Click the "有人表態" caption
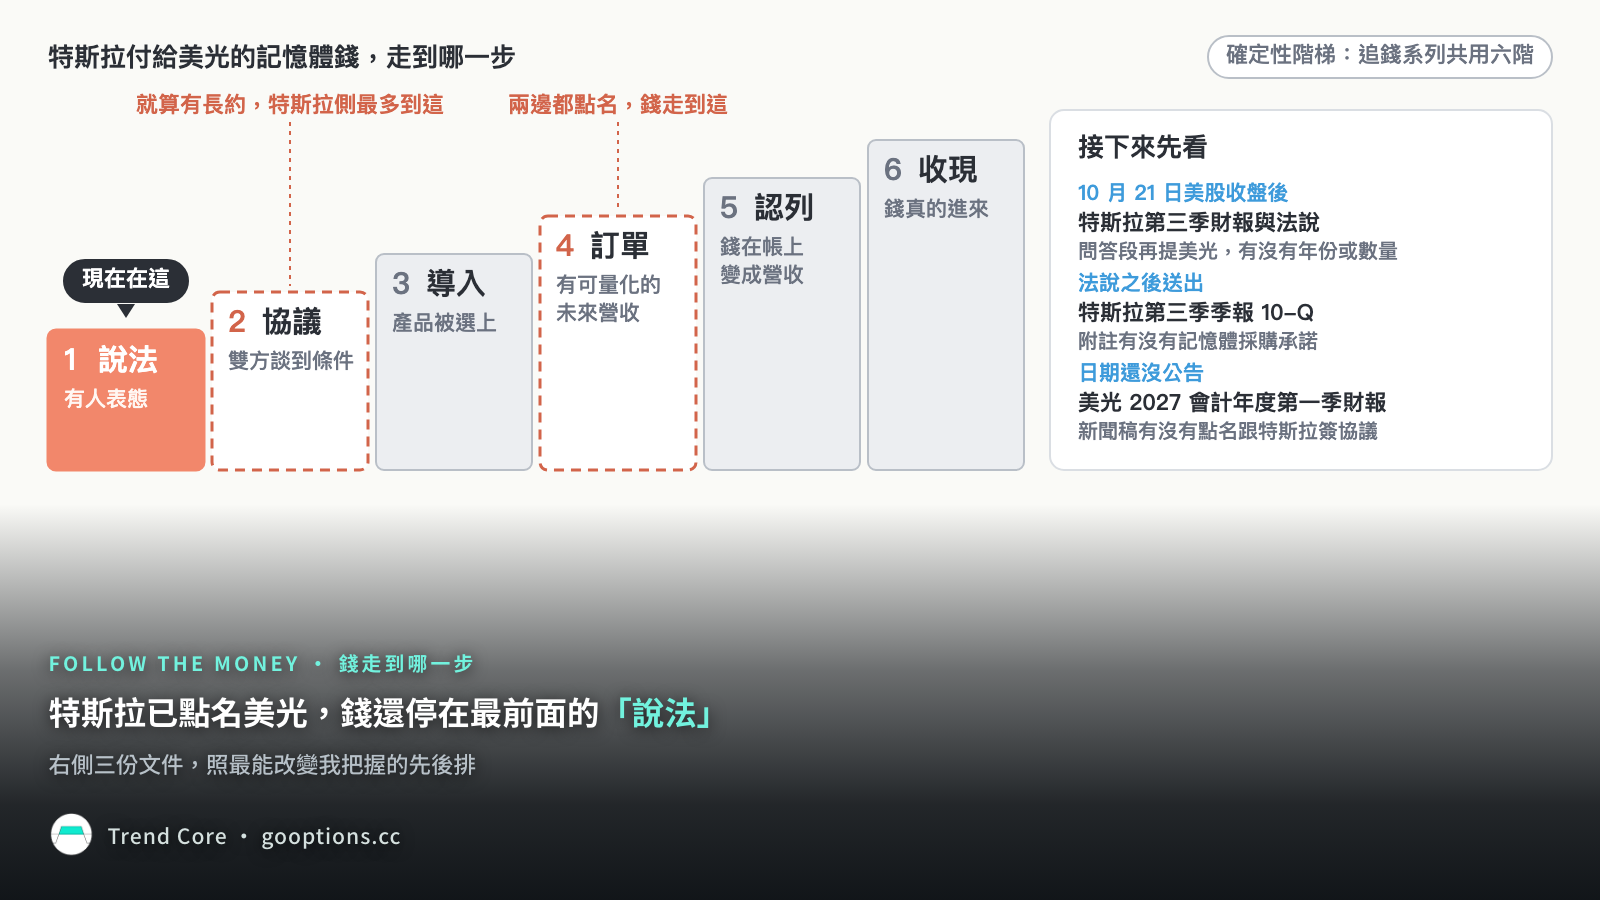1600x900 pixels. click(106, 399)
